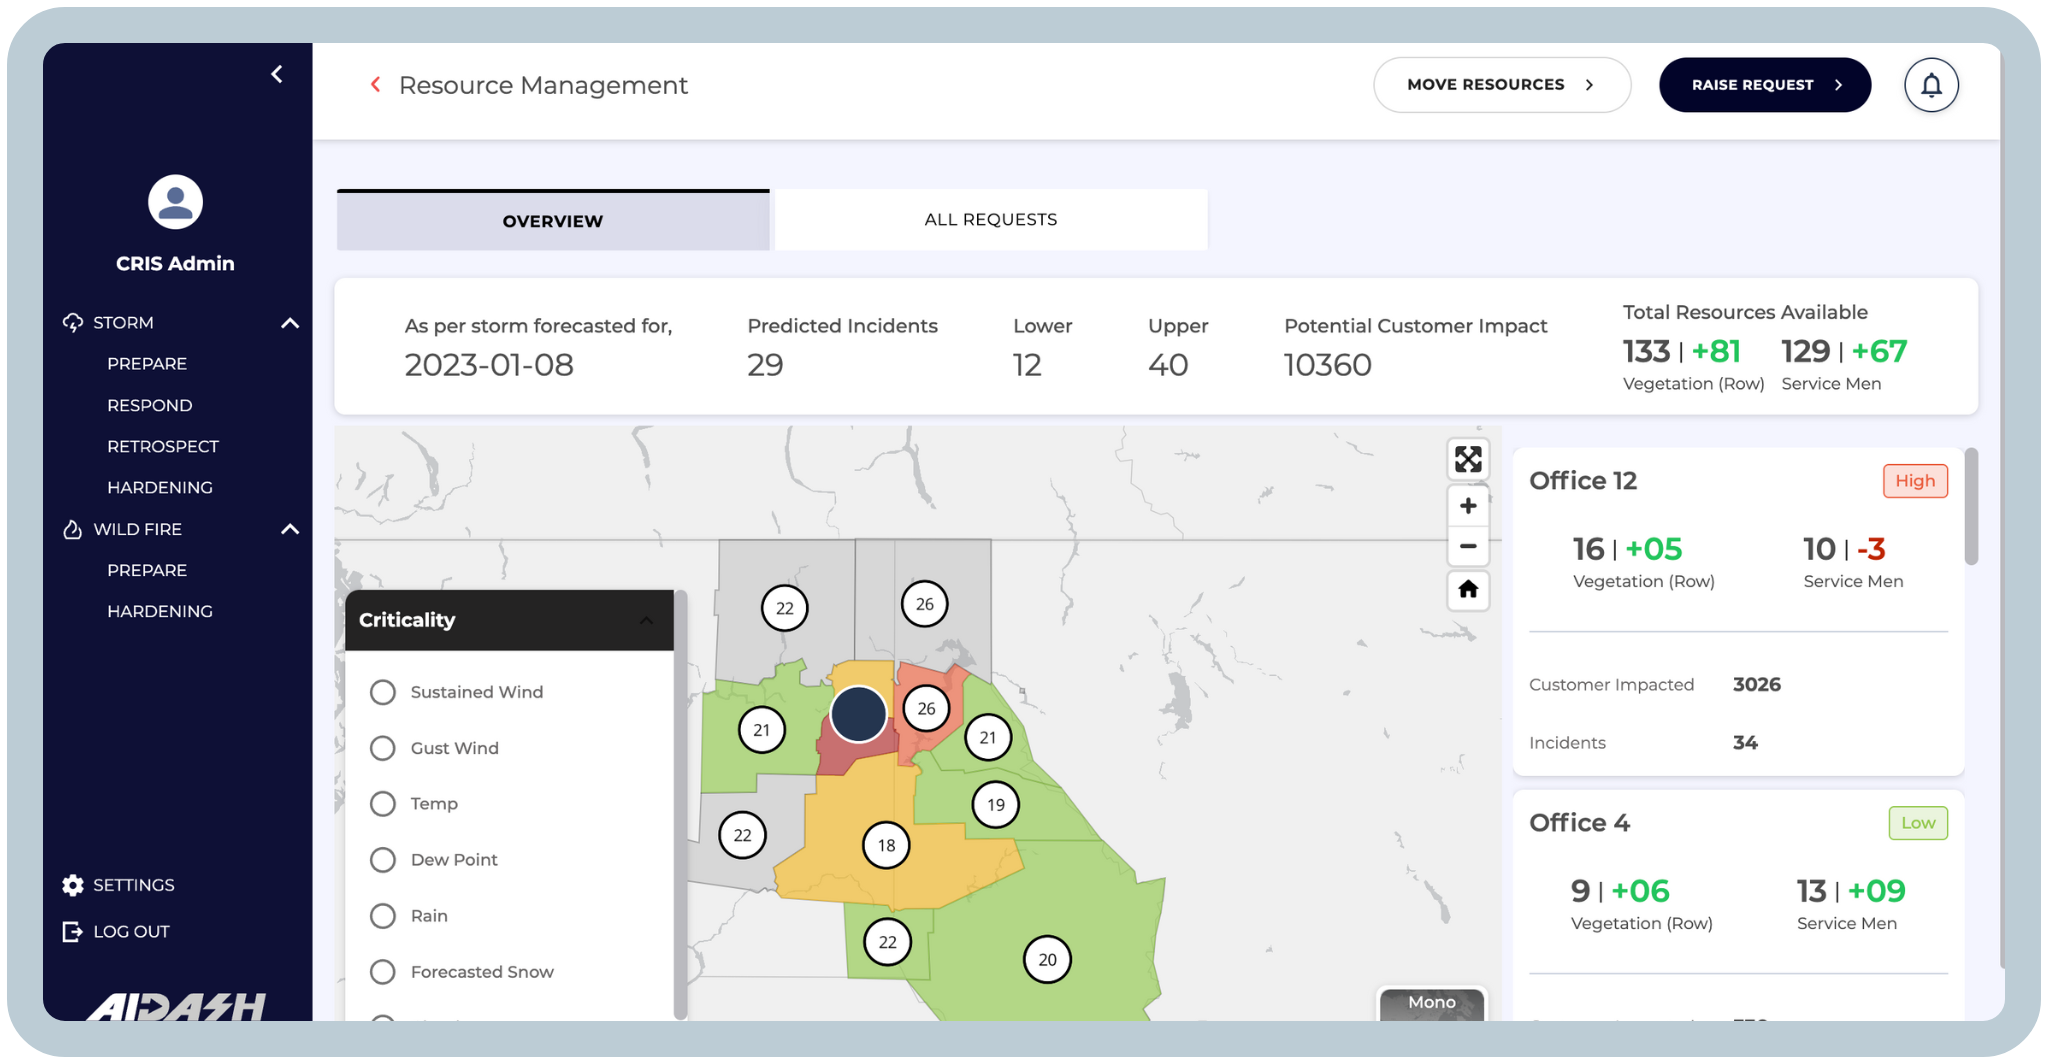2048x1064 pixels.
Task: Click the Raise Request button
Action: tap(1765, 85)
